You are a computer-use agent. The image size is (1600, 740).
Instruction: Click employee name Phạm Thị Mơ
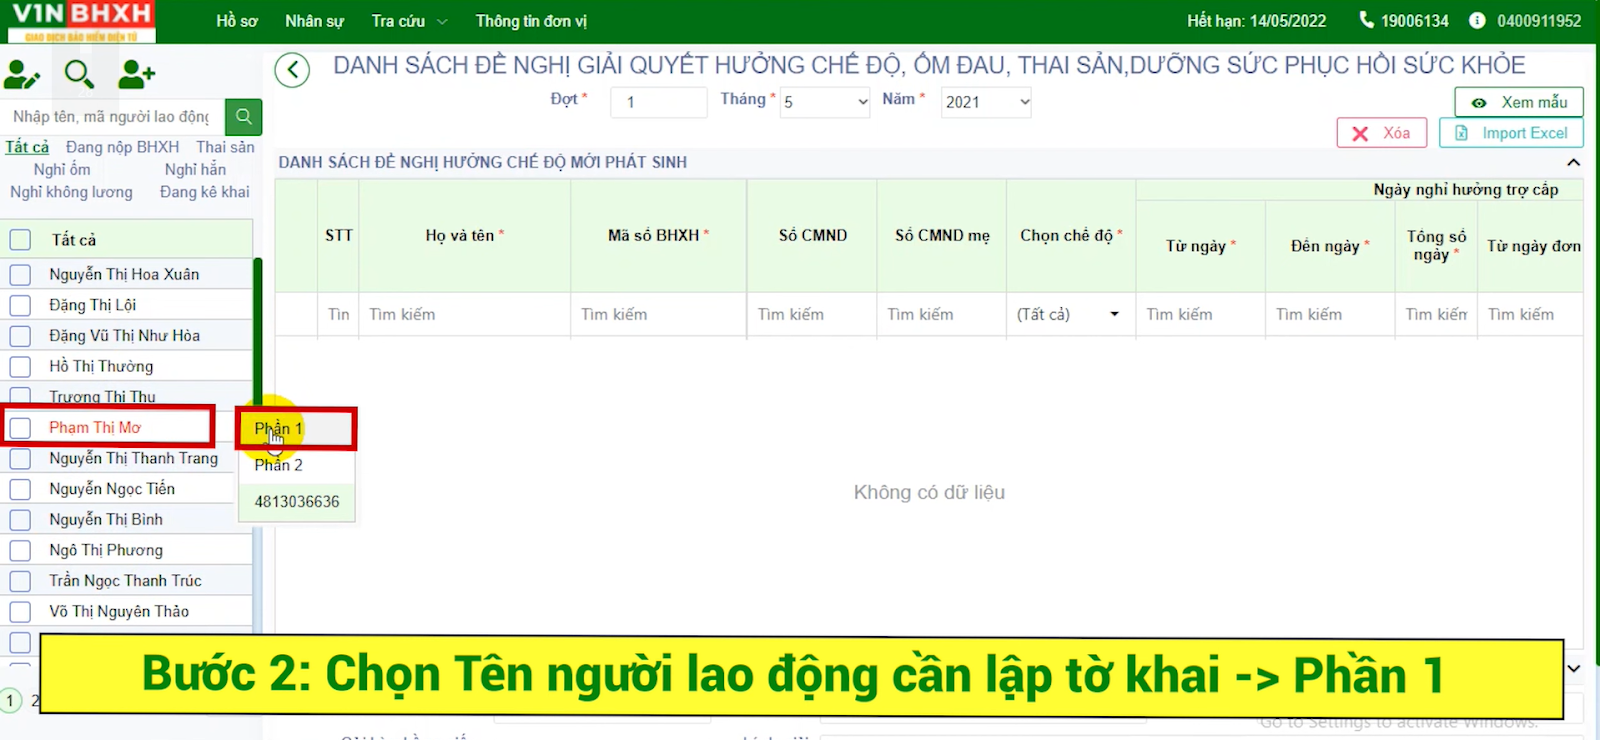[95, 428]
